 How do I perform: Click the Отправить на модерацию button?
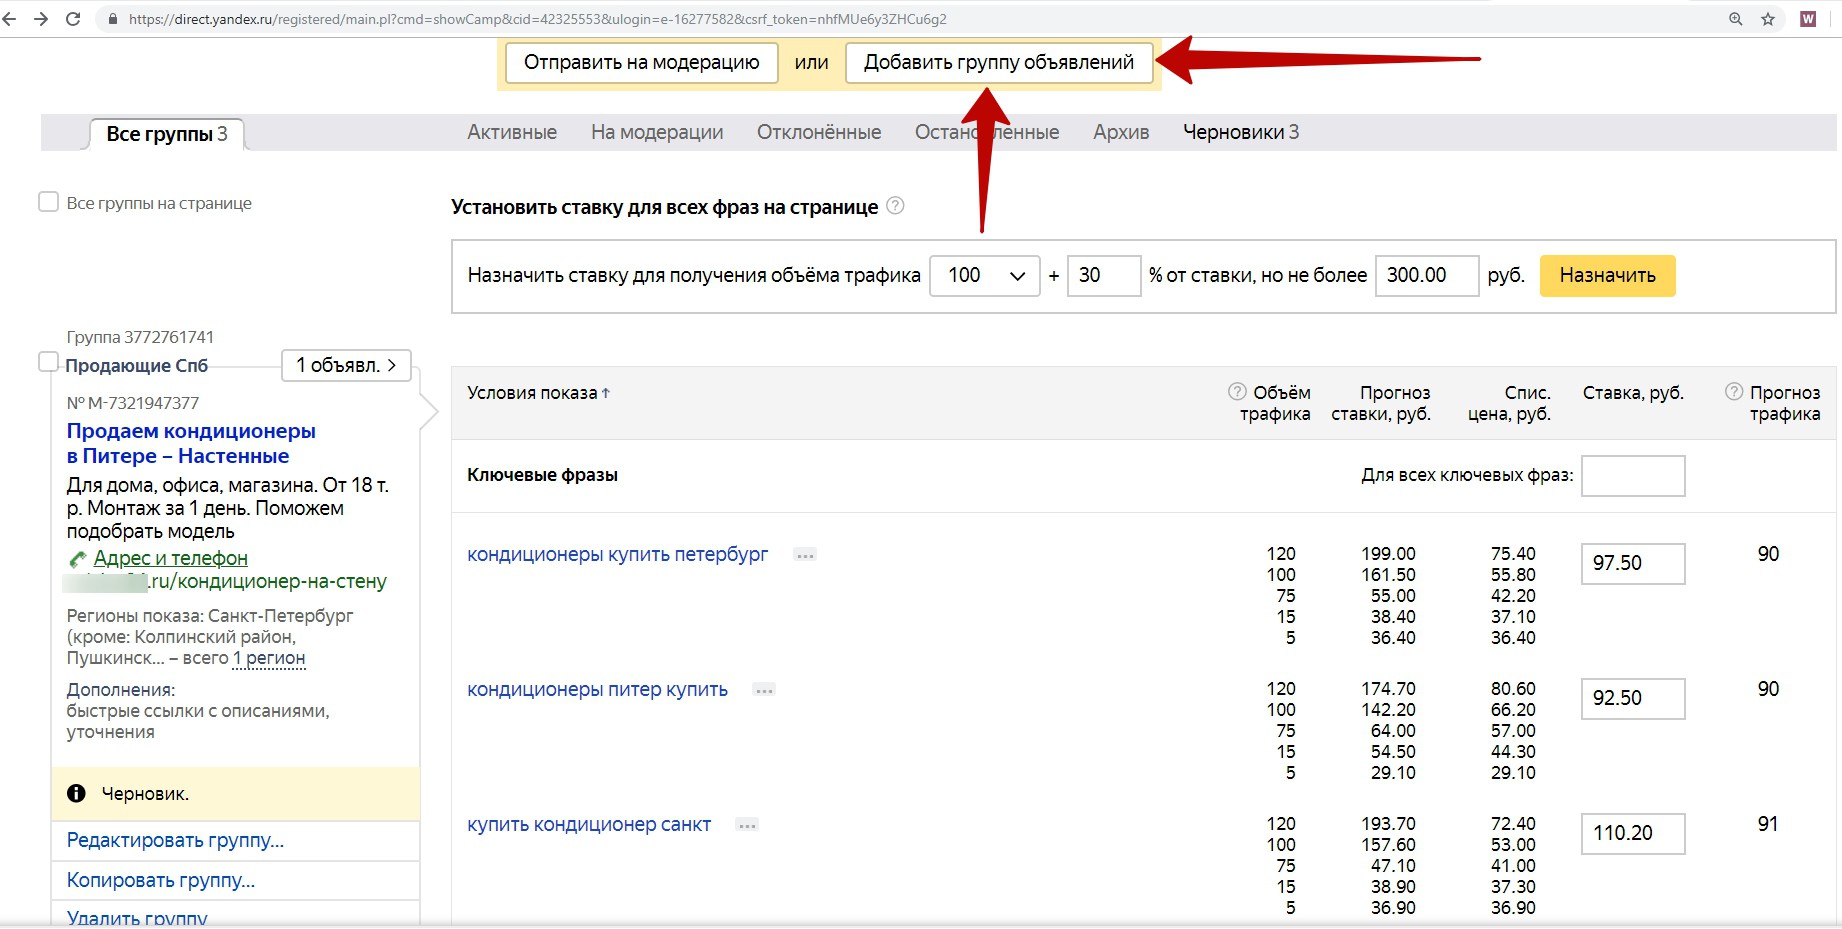pyautogui.click(x=641, y=62)
